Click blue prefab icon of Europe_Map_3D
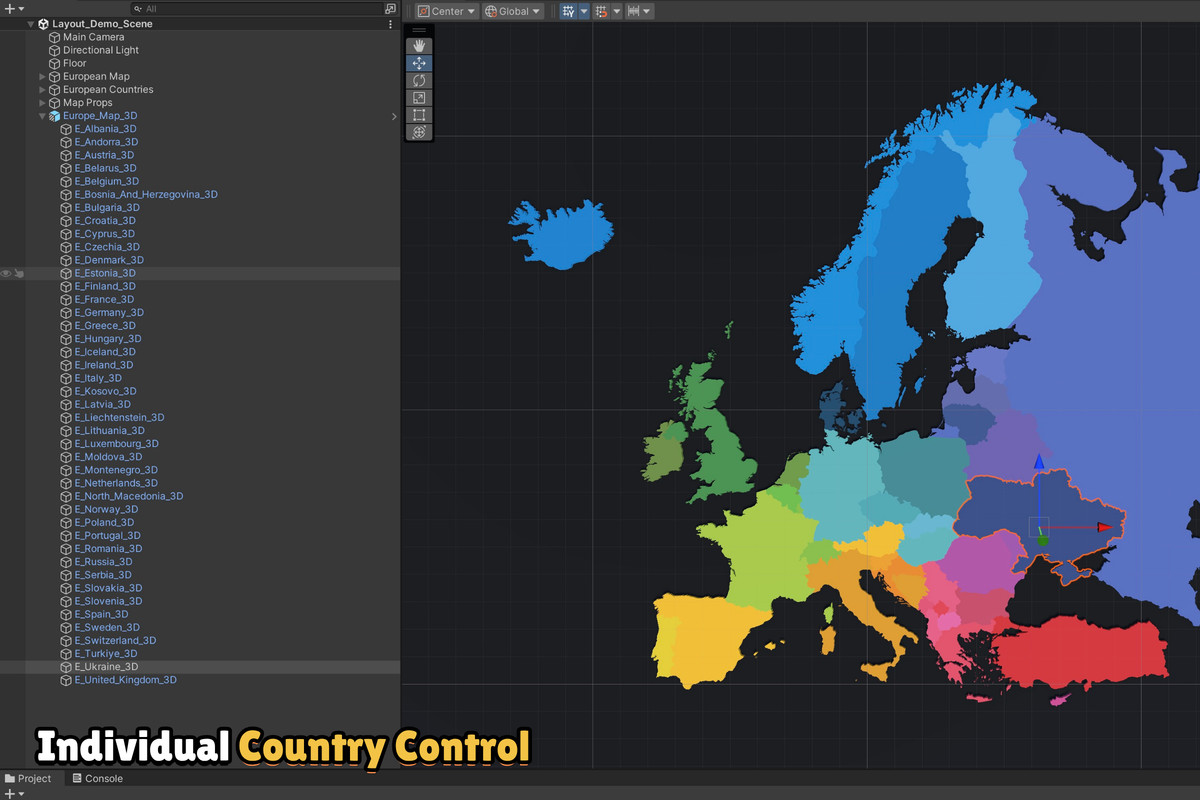The width and height of the screenshot is (1200, 800). (x=55, y=116)
